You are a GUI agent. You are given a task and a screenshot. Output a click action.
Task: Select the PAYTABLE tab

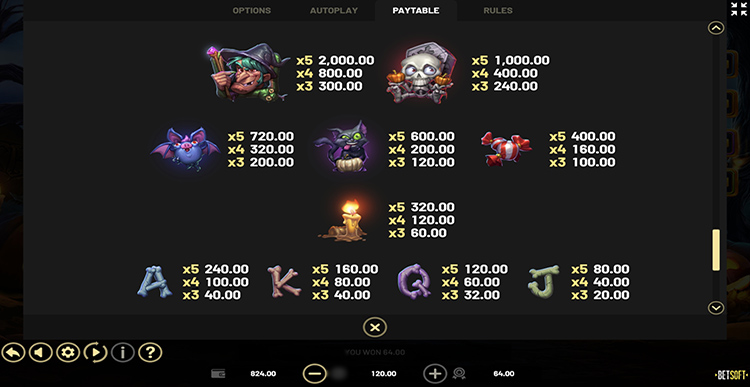pyautogui.click(x=416, y=11)
